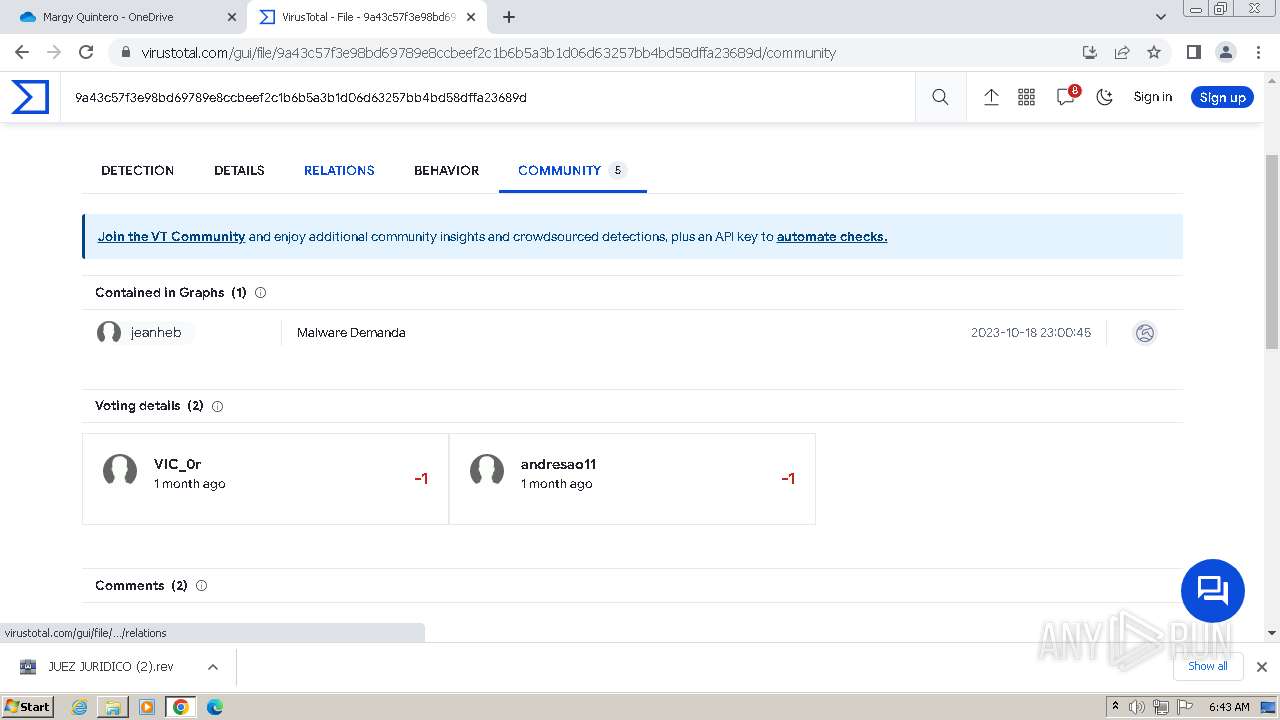Bookmark this page with star icon
The height and width of the screenshot is (720, 1280).
[x=1154, y=52]
